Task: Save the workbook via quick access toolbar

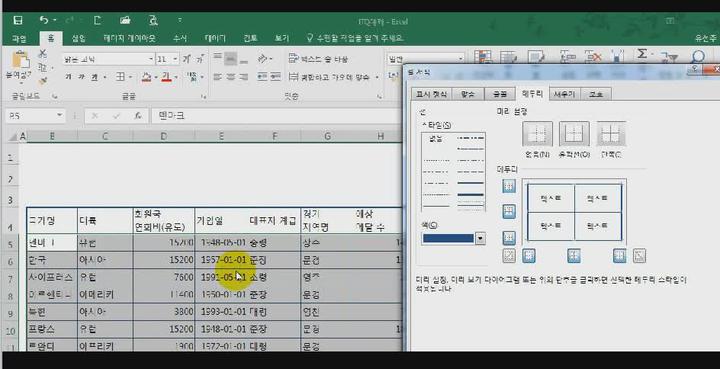Action: coord(17,20)
